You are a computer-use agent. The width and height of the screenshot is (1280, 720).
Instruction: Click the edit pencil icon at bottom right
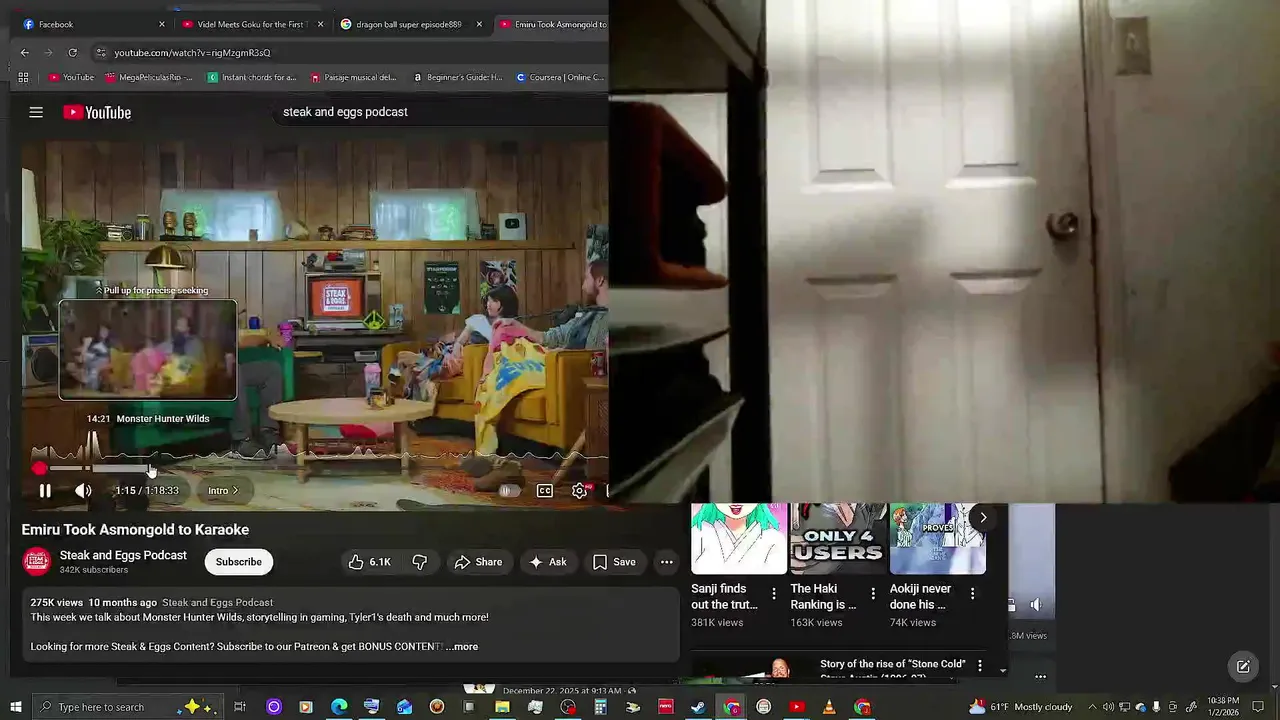pyautogui.click(x=1243, y=667)
